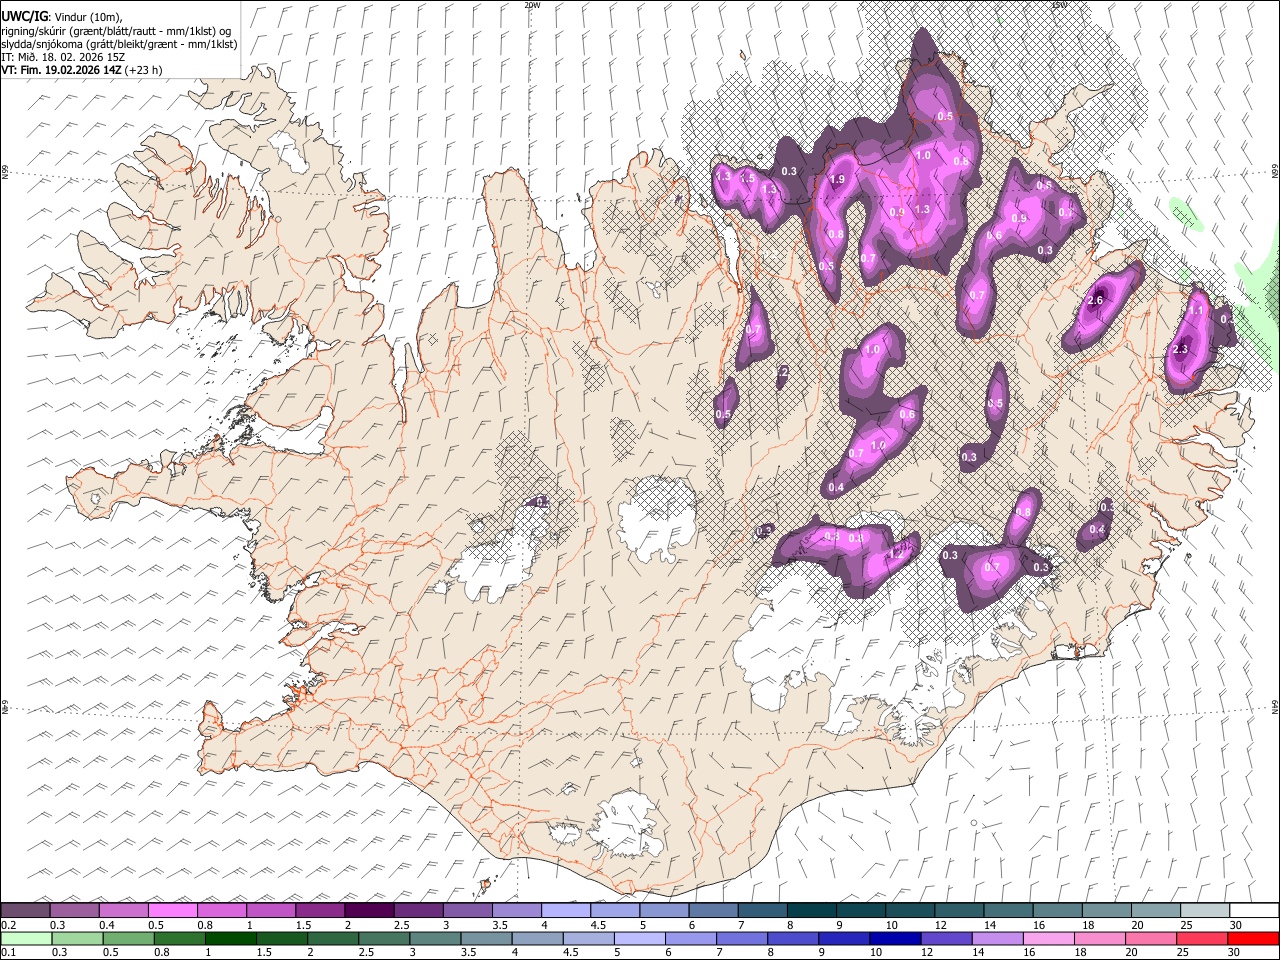Click the 3.5–4 gray-blue lower legend swatch
The height and width of the screenshot is (960, 1280).
click(487, 939)
